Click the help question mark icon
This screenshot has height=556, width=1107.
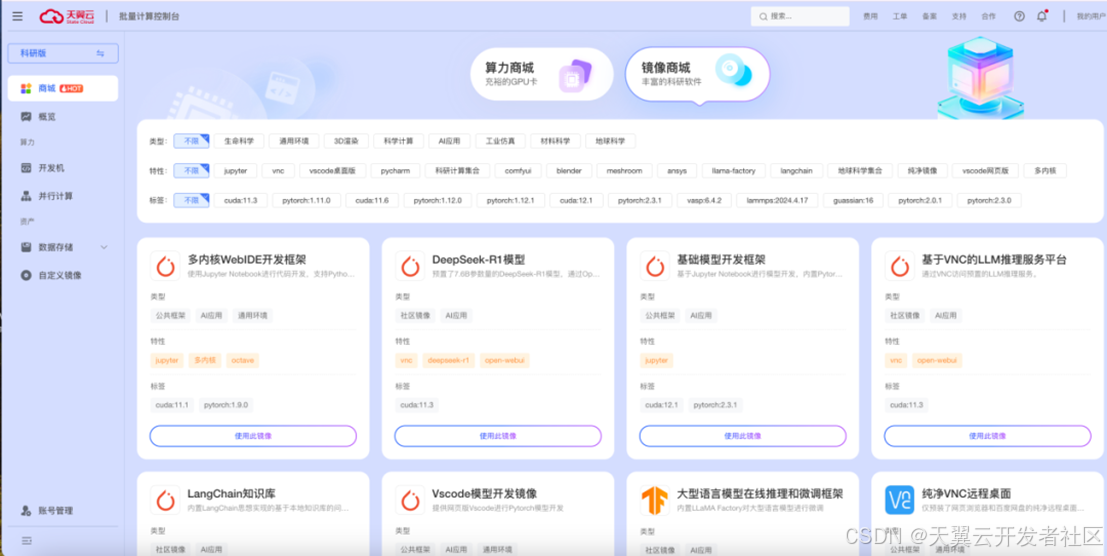click(x=1019, y=16)
